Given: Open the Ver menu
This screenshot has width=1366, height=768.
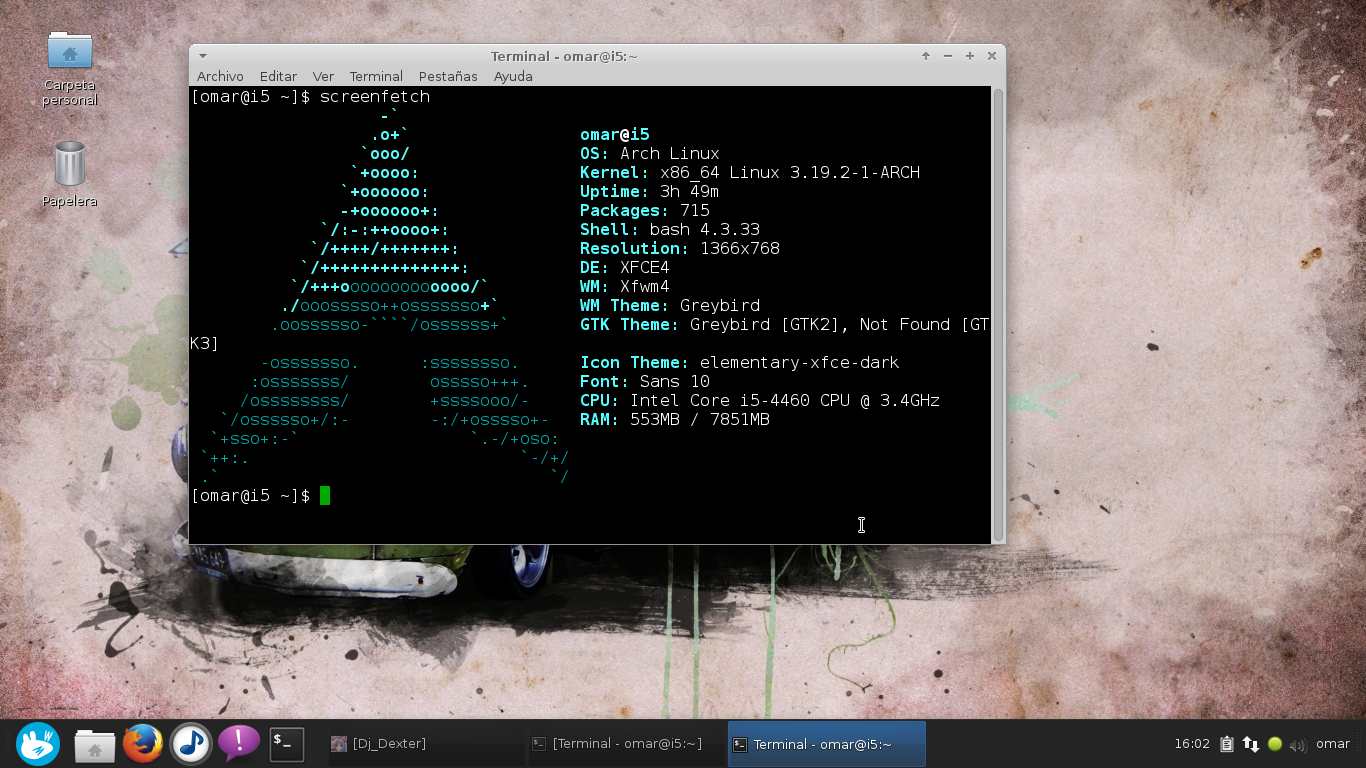Looking at the screenshot, I should (323, 76).
